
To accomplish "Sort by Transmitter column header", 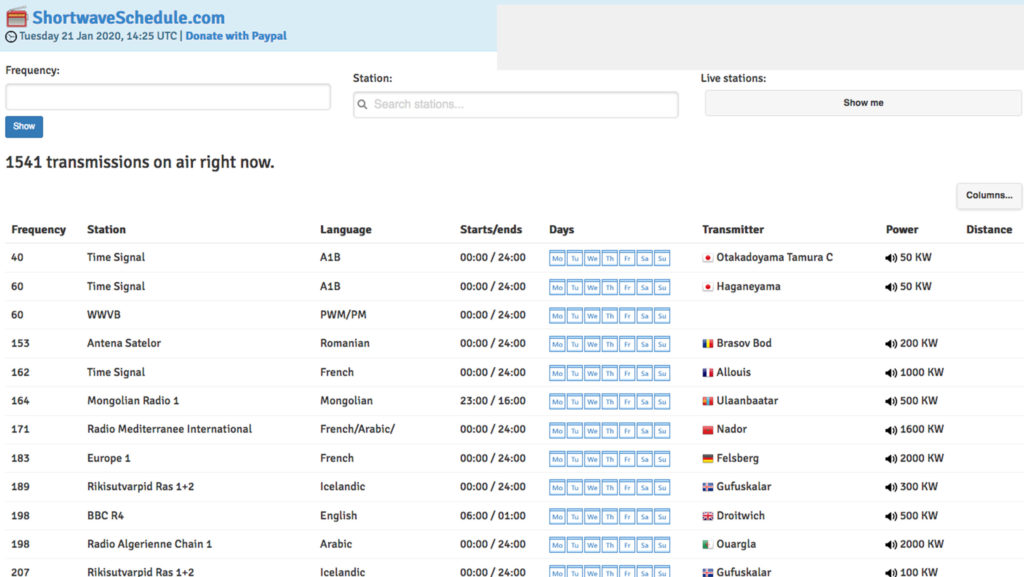I will [733, 230].
